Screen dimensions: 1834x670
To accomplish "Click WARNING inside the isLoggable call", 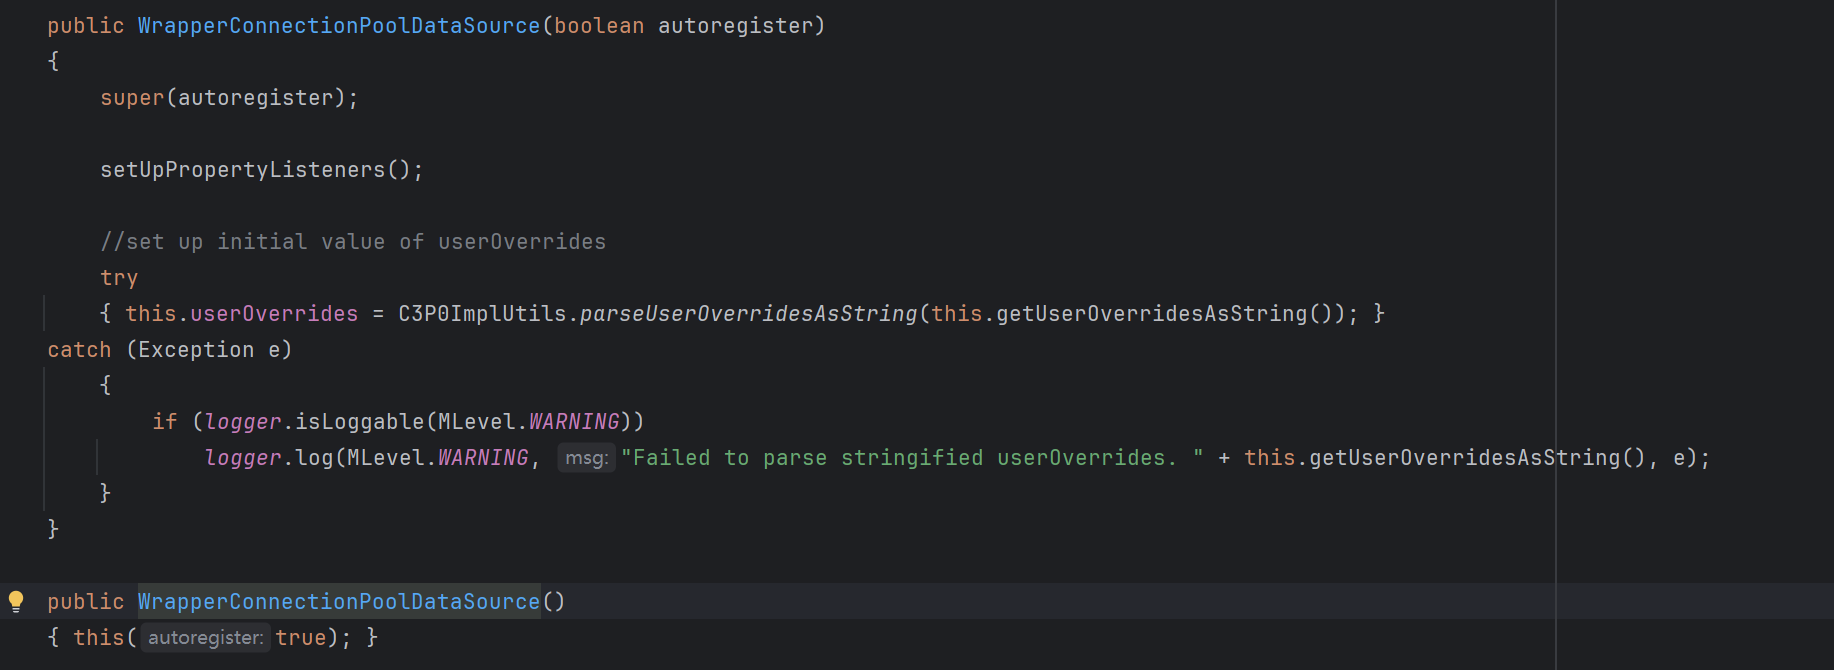I will (x=574, y=422).
